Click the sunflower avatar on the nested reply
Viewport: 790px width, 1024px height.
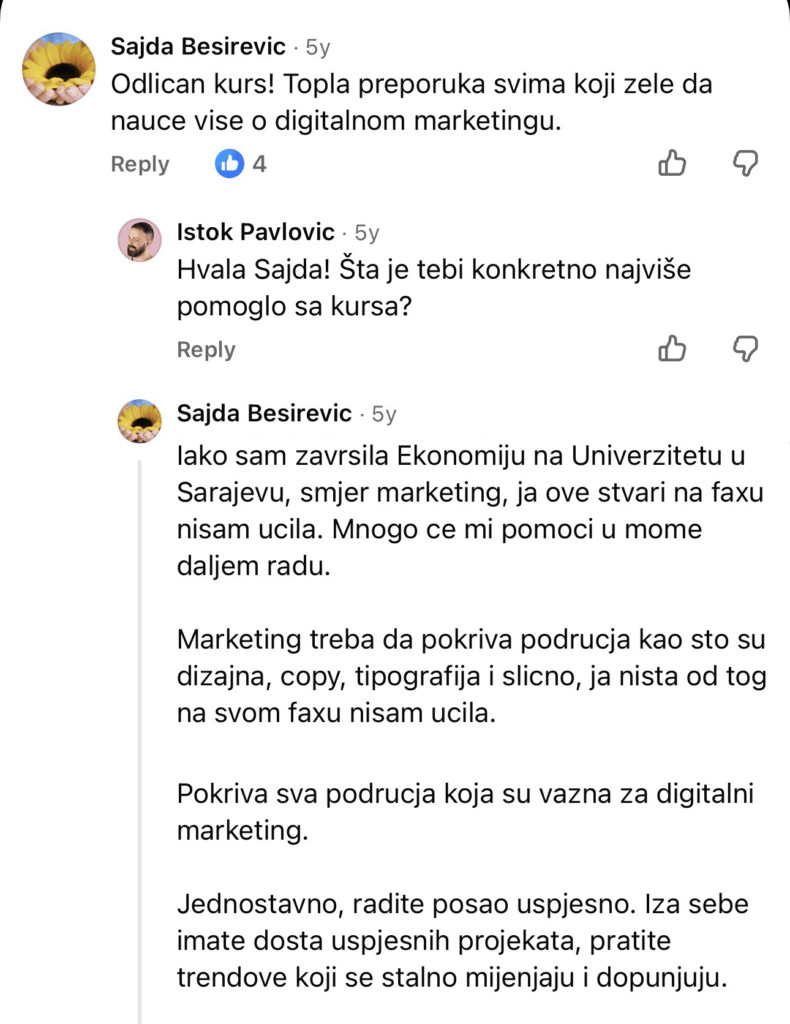pyautogui.click(x=140, y=421)
